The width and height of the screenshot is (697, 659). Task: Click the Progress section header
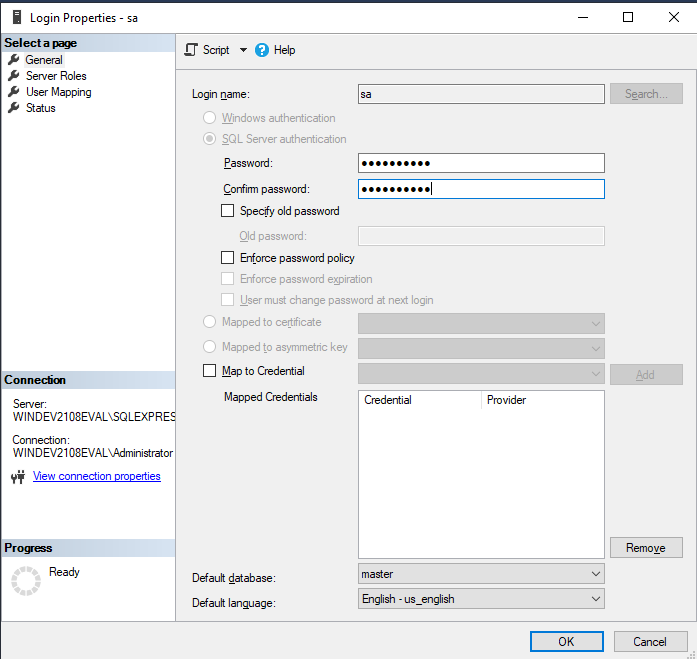tap(88, 548)
